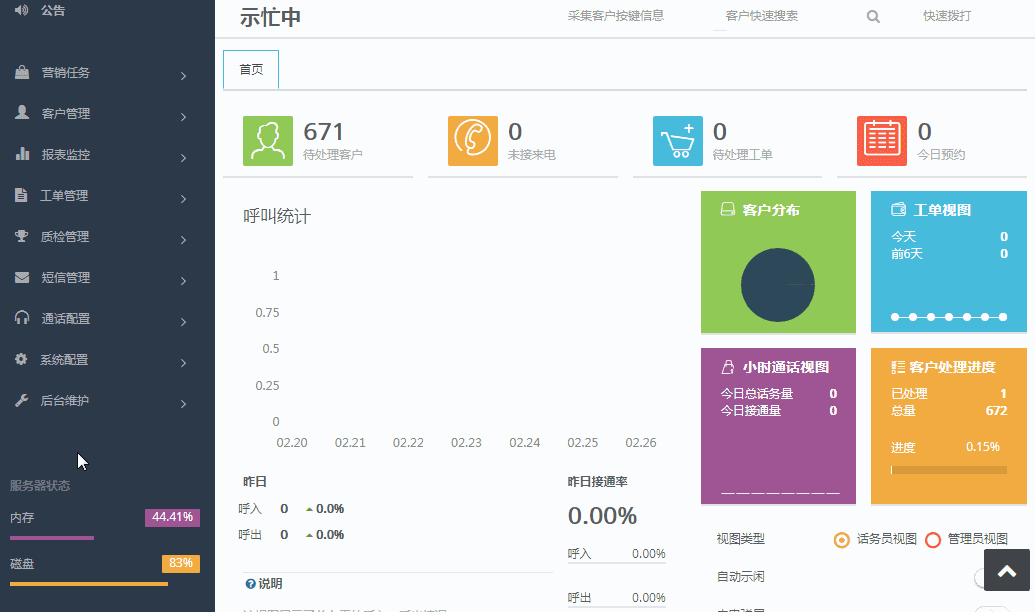The width and height of the screenshot is (1035, 612).
Task: Click the 示忙中 status heading
Action: point(270,17)
